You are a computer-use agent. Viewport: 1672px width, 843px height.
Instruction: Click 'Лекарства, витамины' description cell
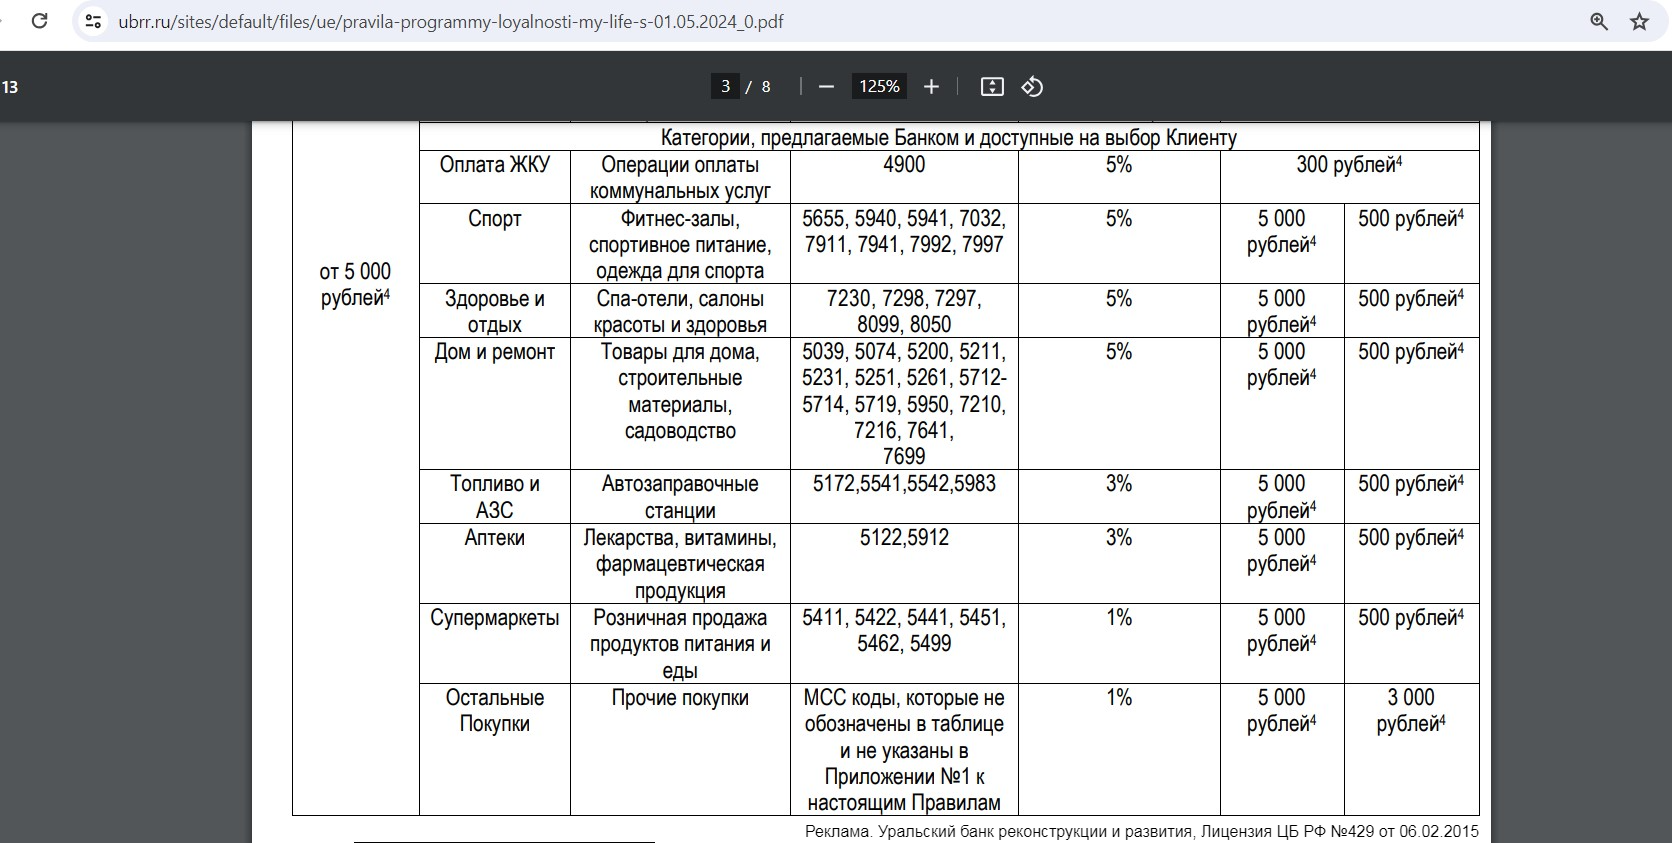click(x=680, y=563)
